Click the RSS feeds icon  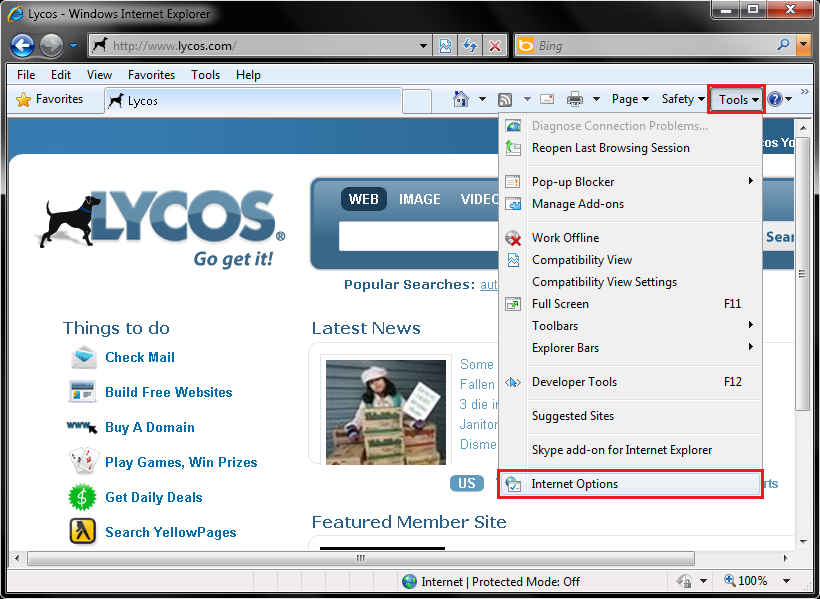click(x=505, y=99)
